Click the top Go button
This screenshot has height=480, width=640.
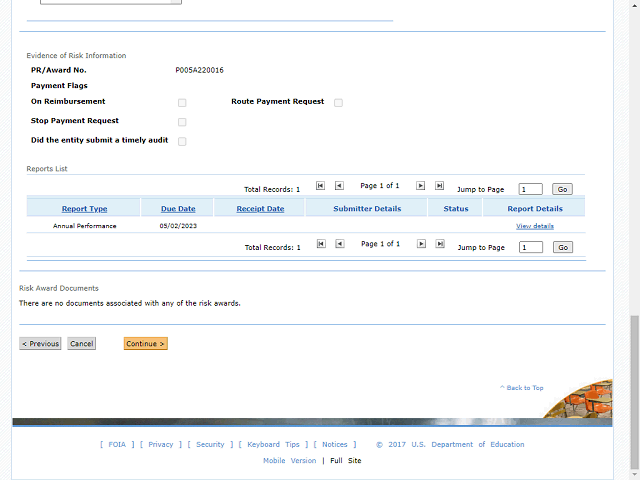point(562,189)
